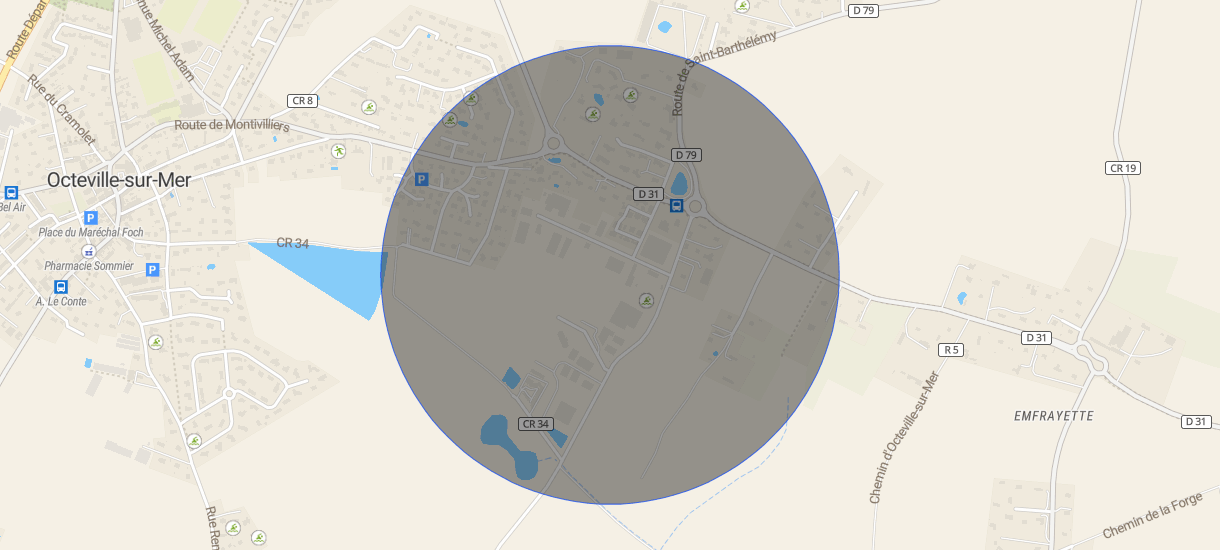Click the bus stop icon near the D 31 roundabout
The width and height of the screenshot is (1220, 550).
(x=676, y=206)
